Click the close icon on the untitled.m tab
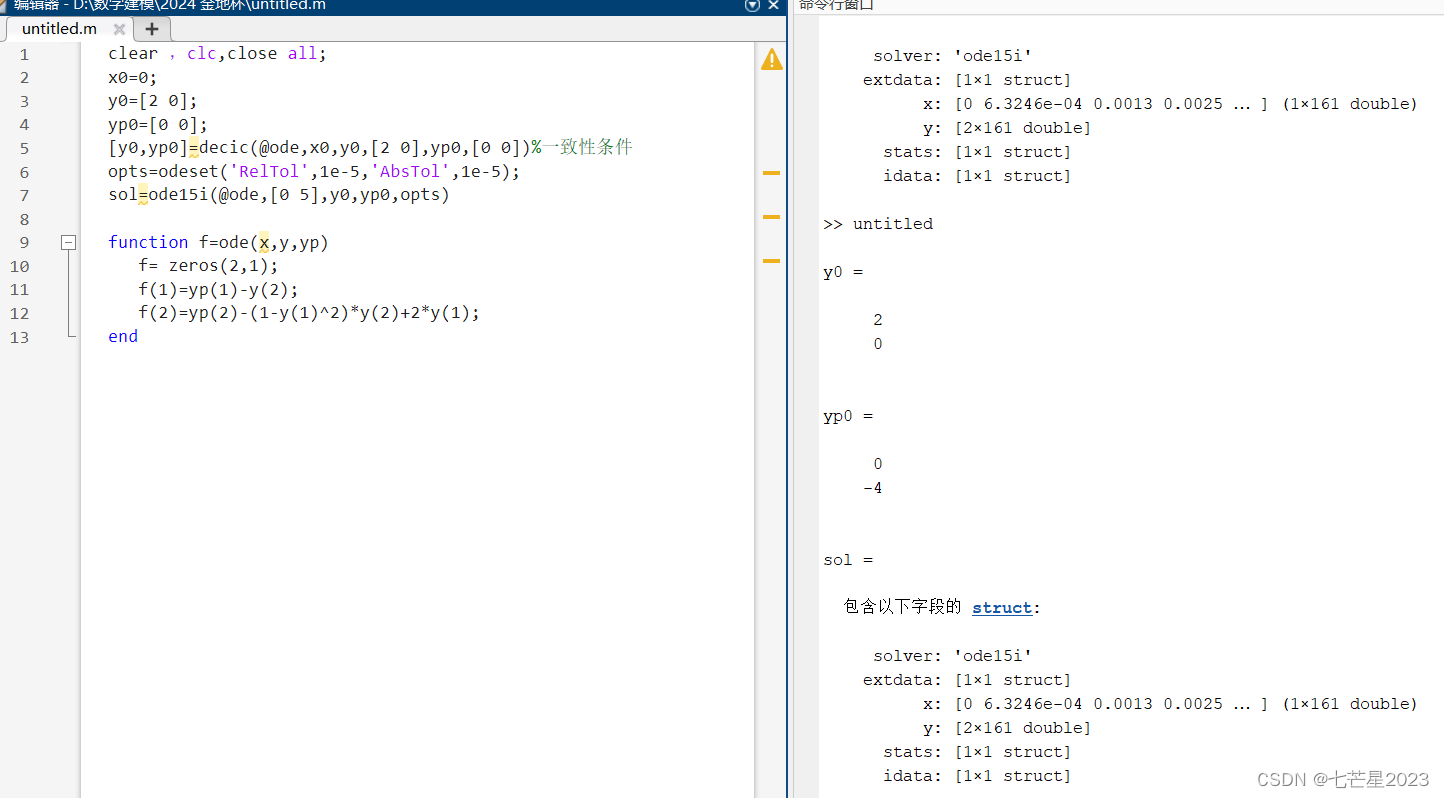1444x798 pixels. (119, 29)
